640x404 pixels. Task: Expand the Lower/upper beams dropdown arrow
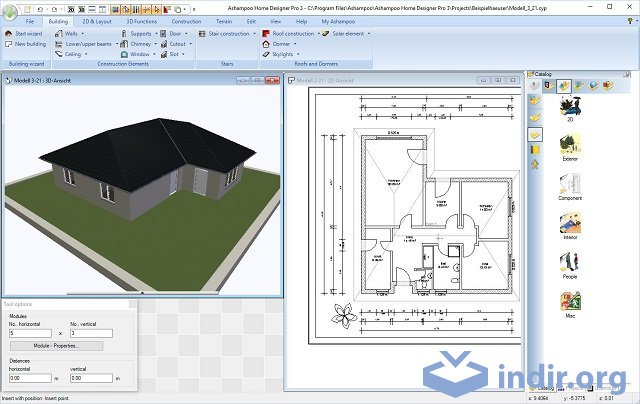click(x=117, y=44)
